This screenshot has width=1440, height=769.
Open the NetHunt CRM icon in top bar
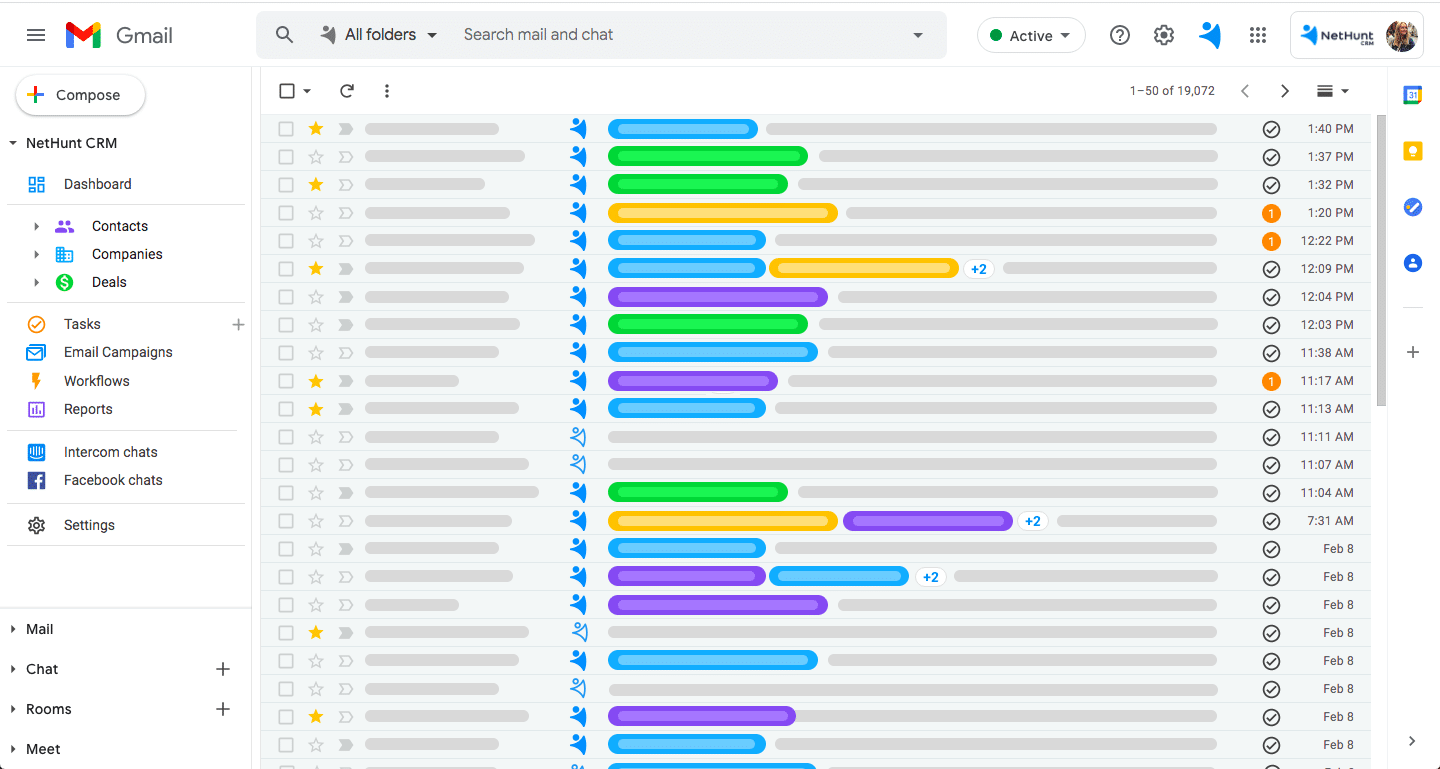pyautogui.click(x=1210, y=35)
